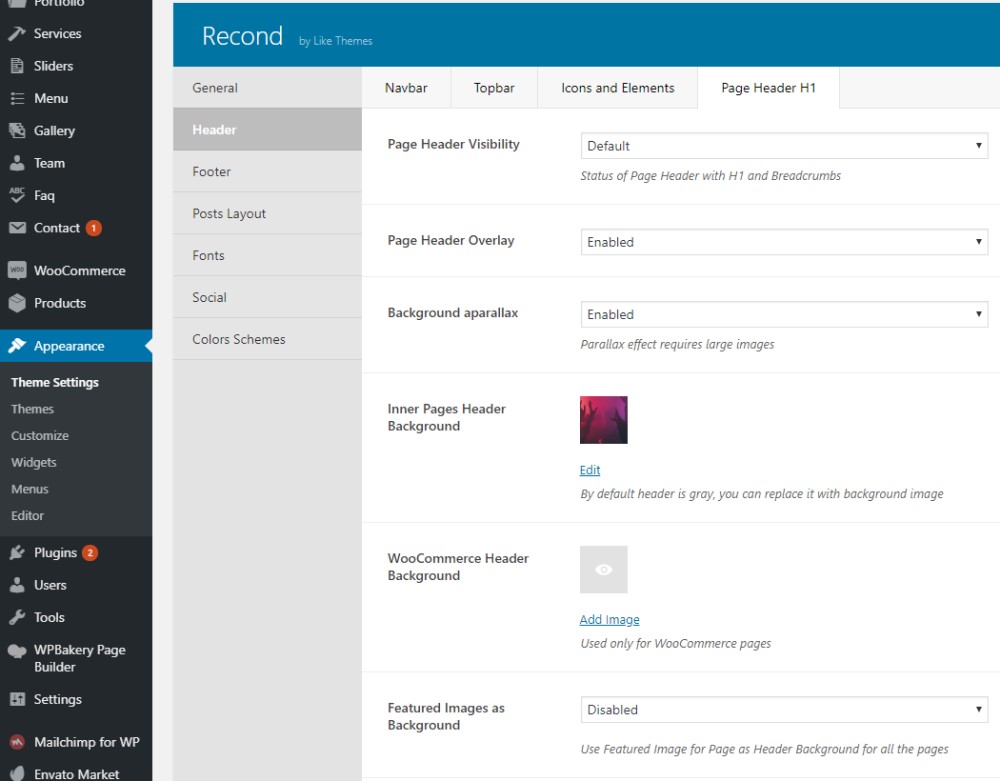Open the Customize submenu item
1000x781 pixels.
pyautogui.click(x=40, y=435)
